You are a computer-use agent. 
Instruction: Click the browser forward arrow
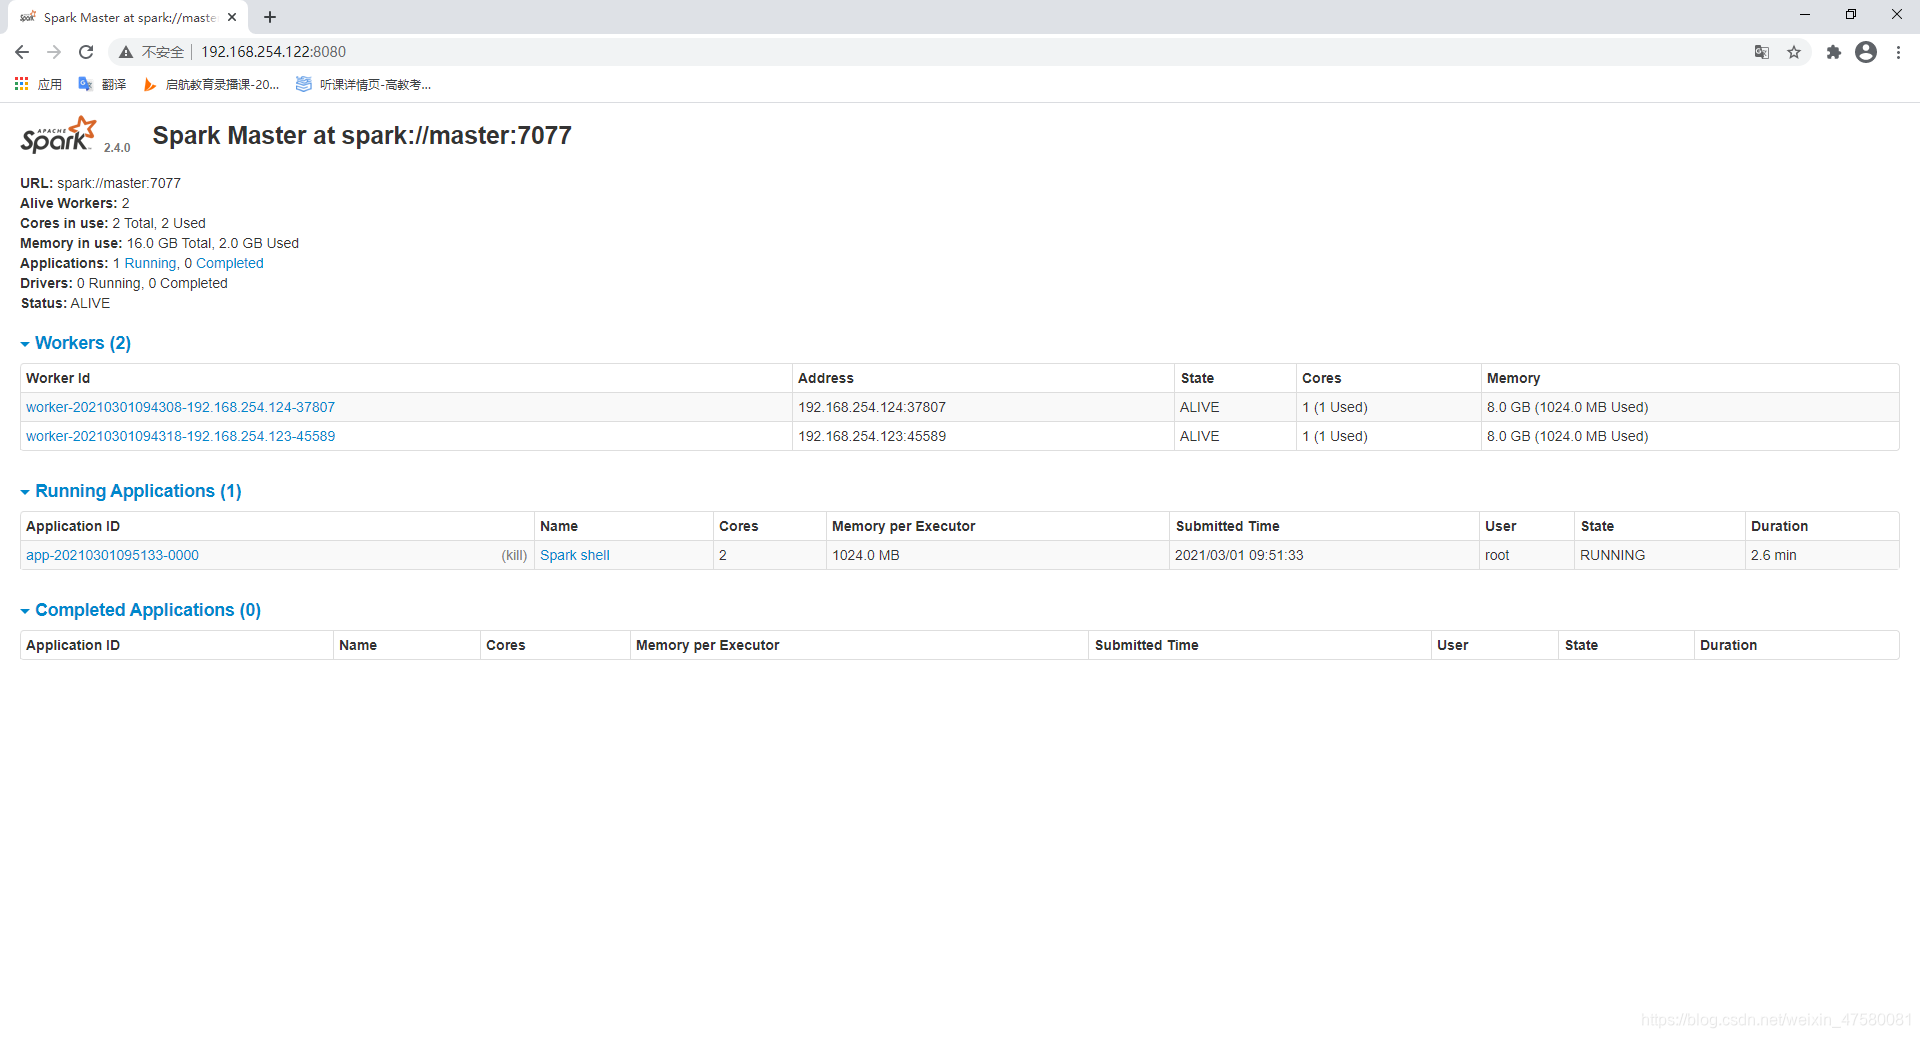click(x=54, y=52)
